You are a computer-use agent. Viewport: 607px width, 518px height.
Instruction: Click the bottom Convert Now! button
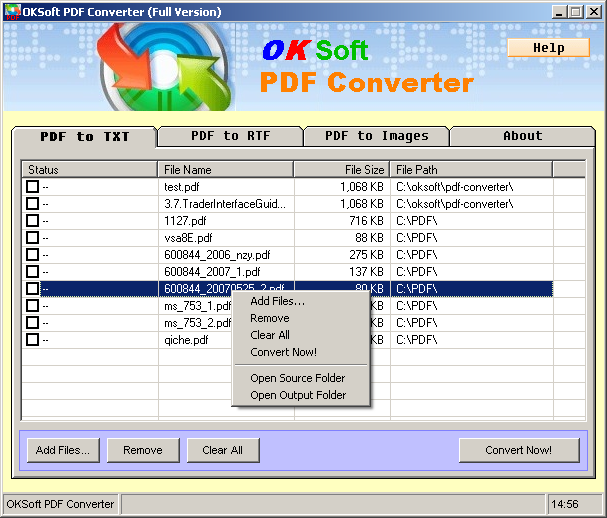point(518,450)
